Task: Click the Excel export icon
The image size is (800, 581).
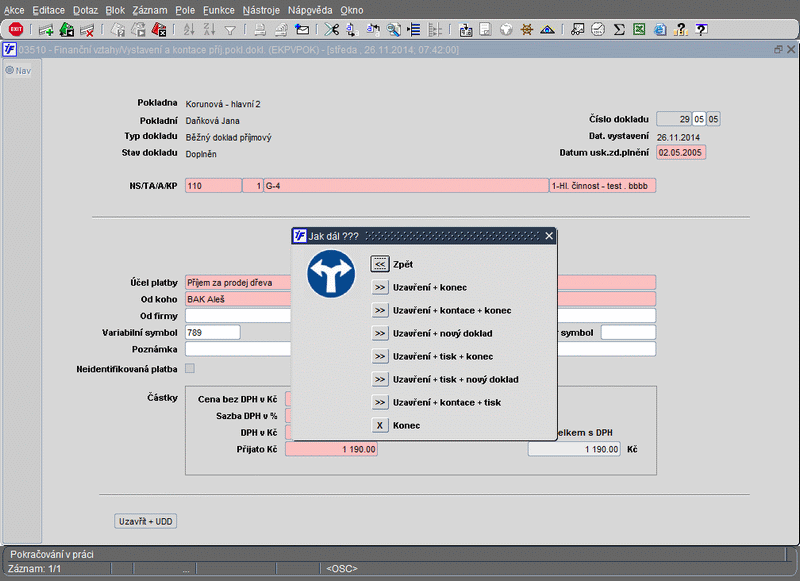Action: [x=639, y=30]
